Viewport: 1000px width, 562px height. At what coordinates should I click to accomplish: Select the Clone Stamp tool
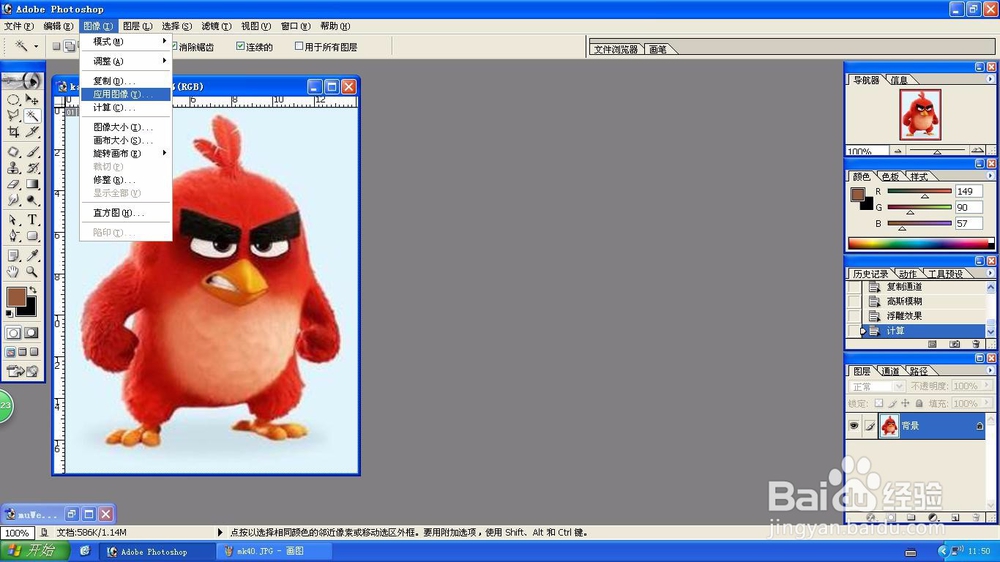[x=13, y=168]
